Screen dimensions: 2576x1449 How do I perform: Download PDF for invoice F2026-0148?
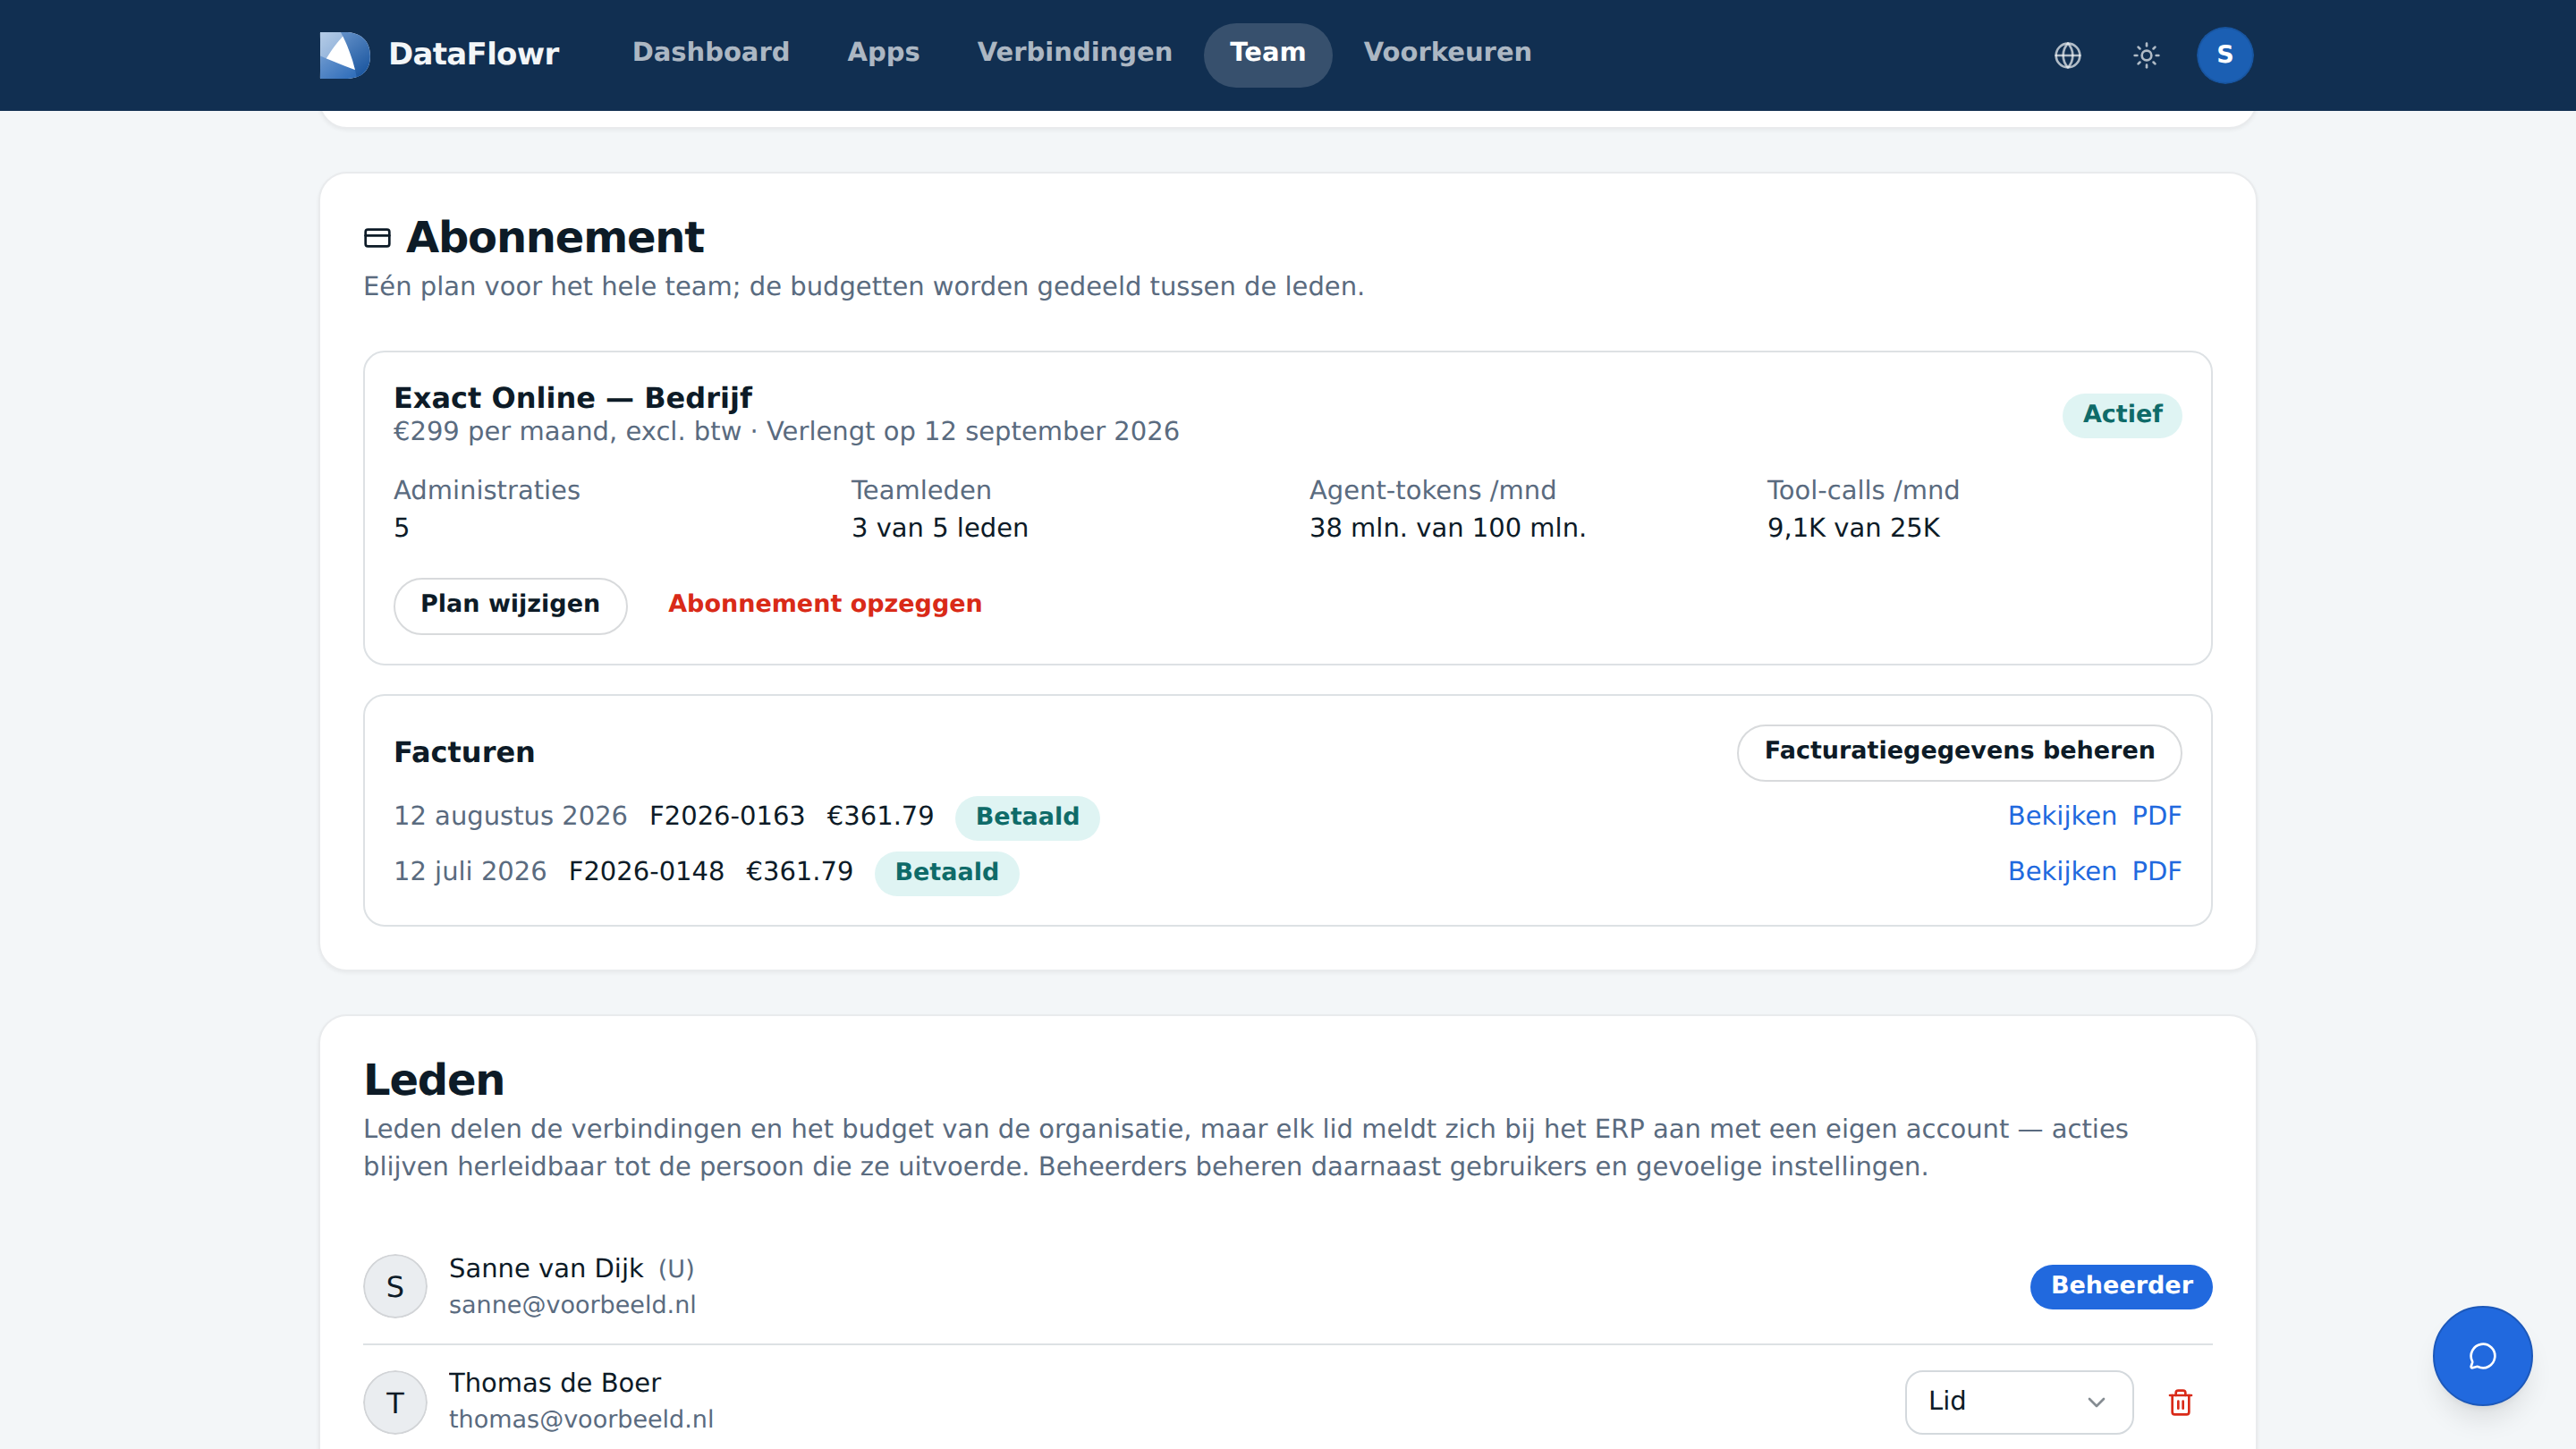(2156, 872)
